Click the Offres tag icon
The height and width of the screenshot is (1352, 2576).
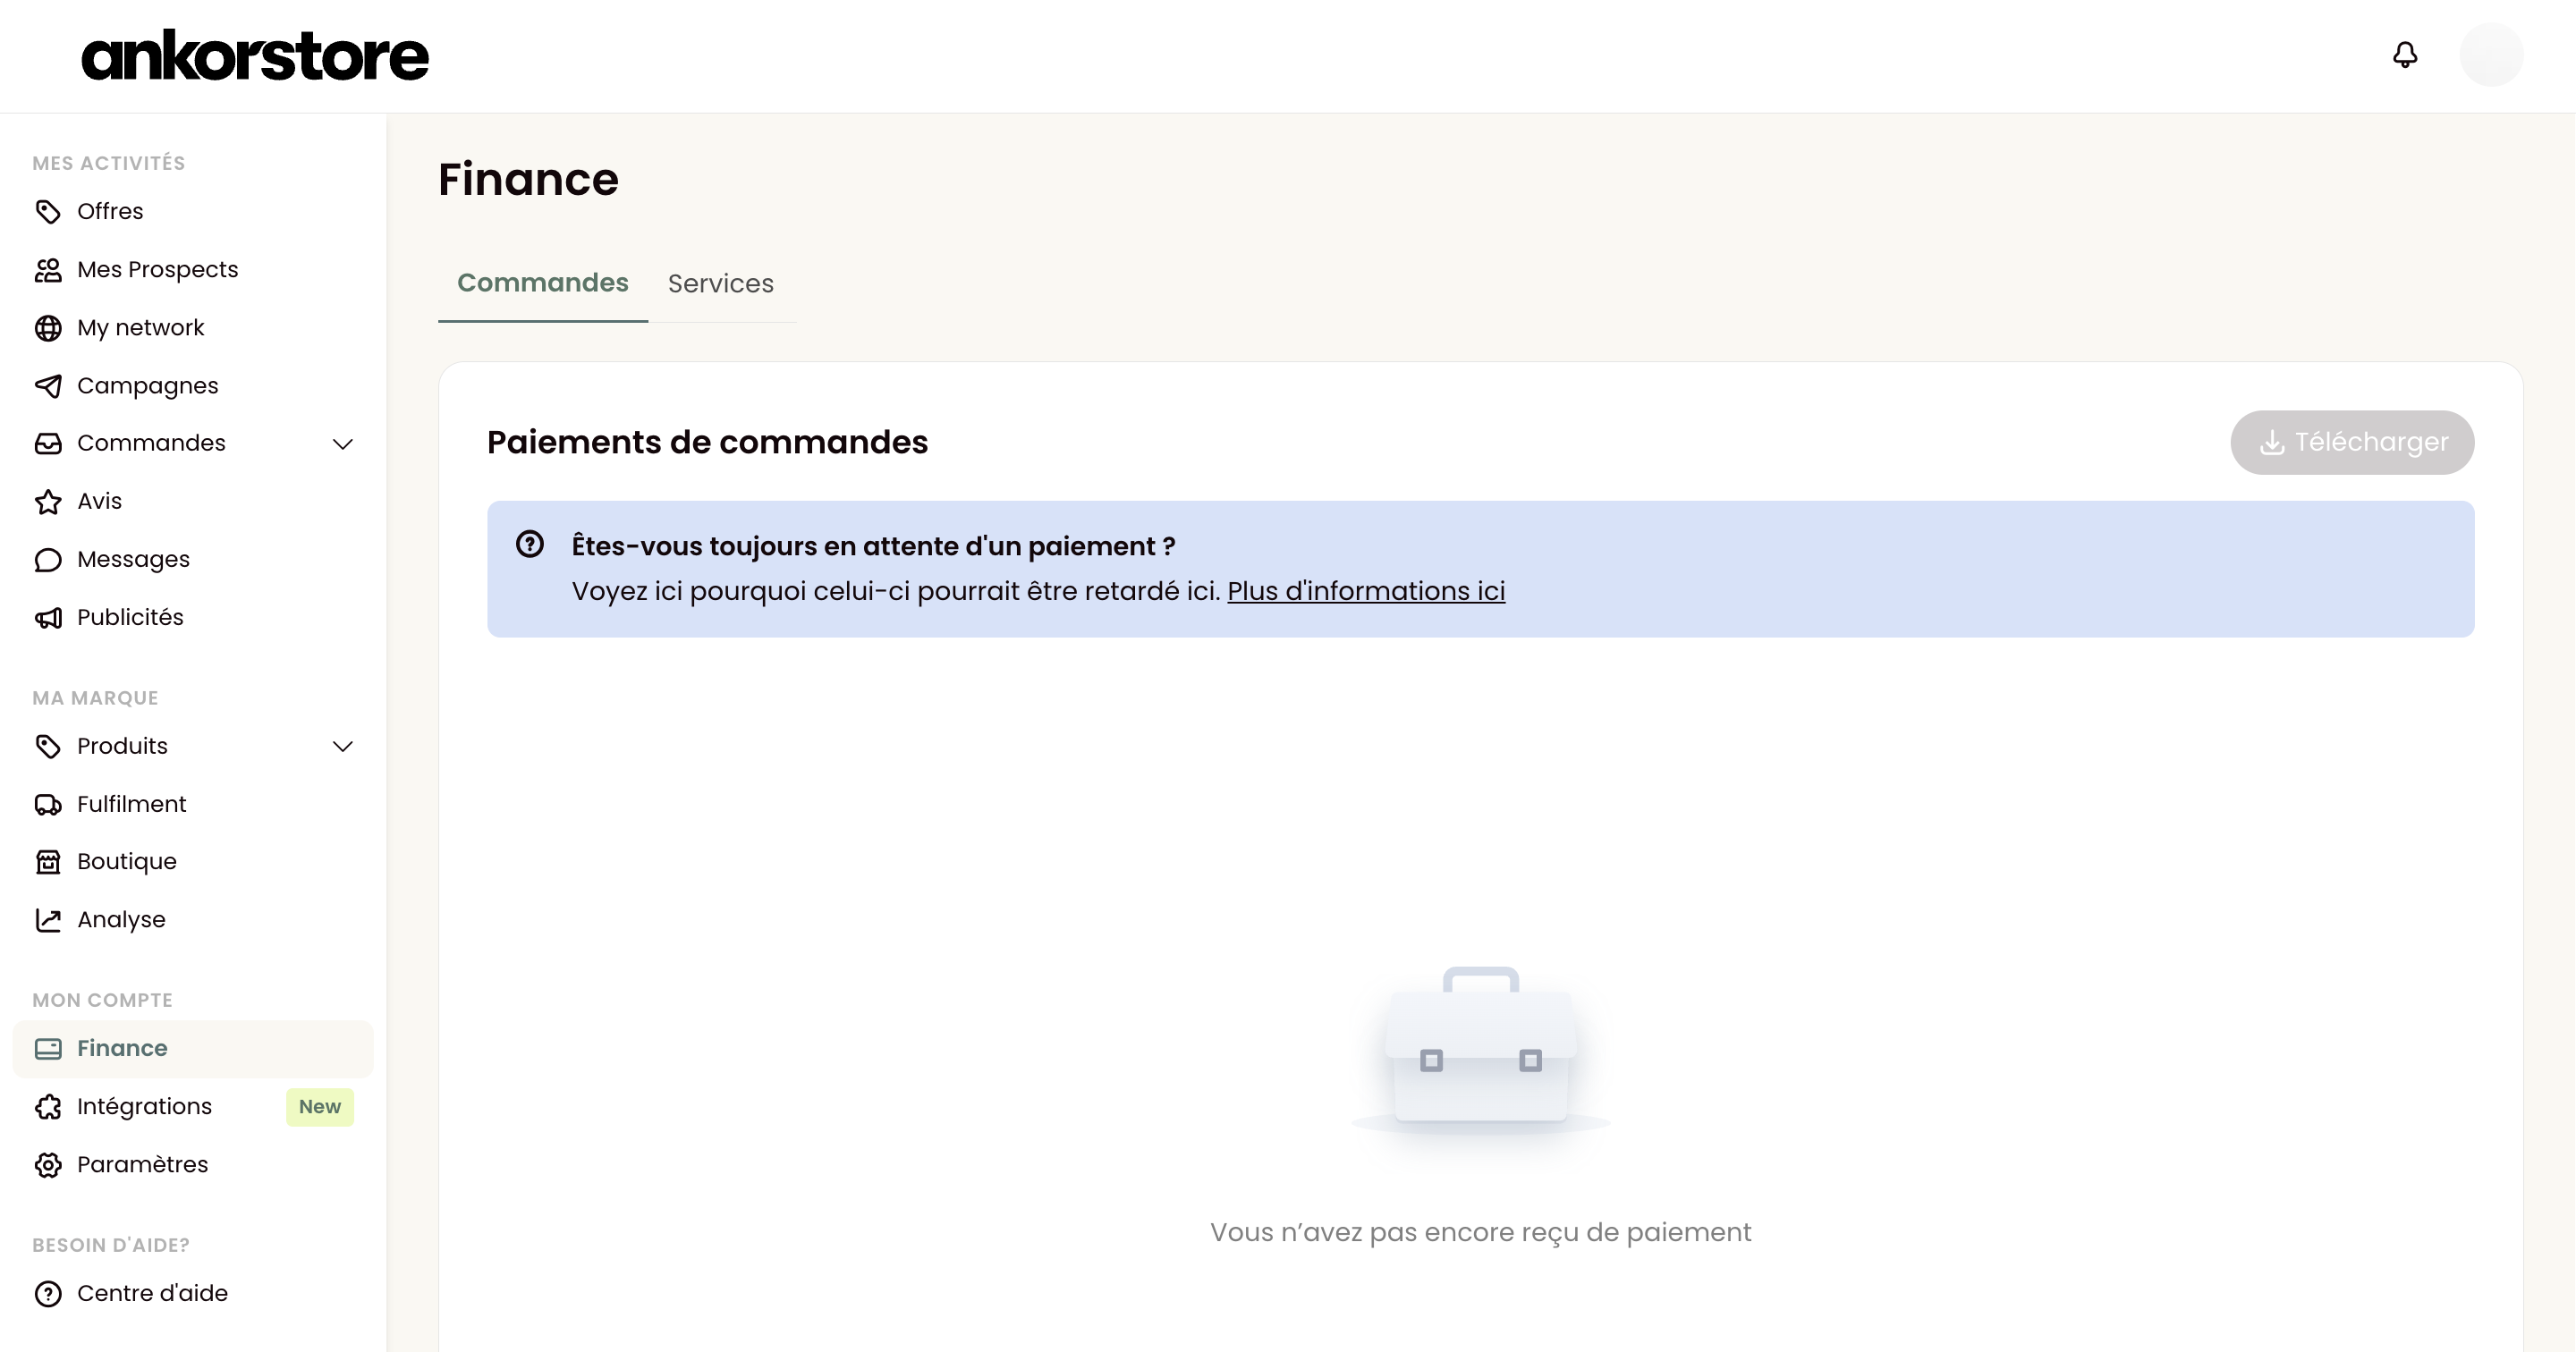48,212
